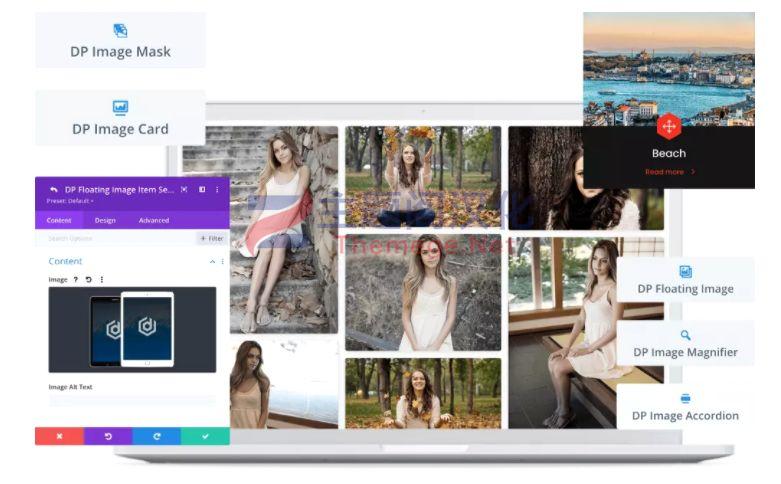Switch to the Design tab
This screenshot has width=781, height=484.
click(x=105, y=220)
